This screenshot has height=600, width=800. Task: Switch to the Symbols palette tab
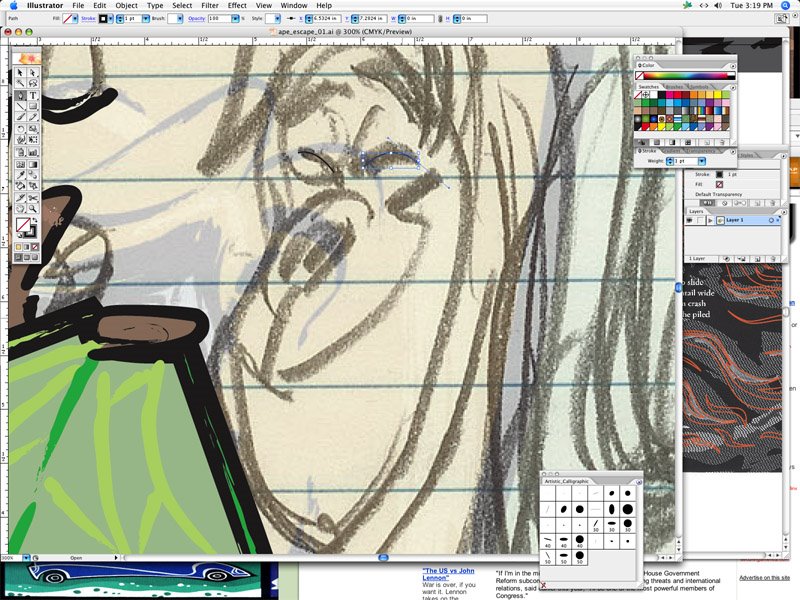click(698, 87)
